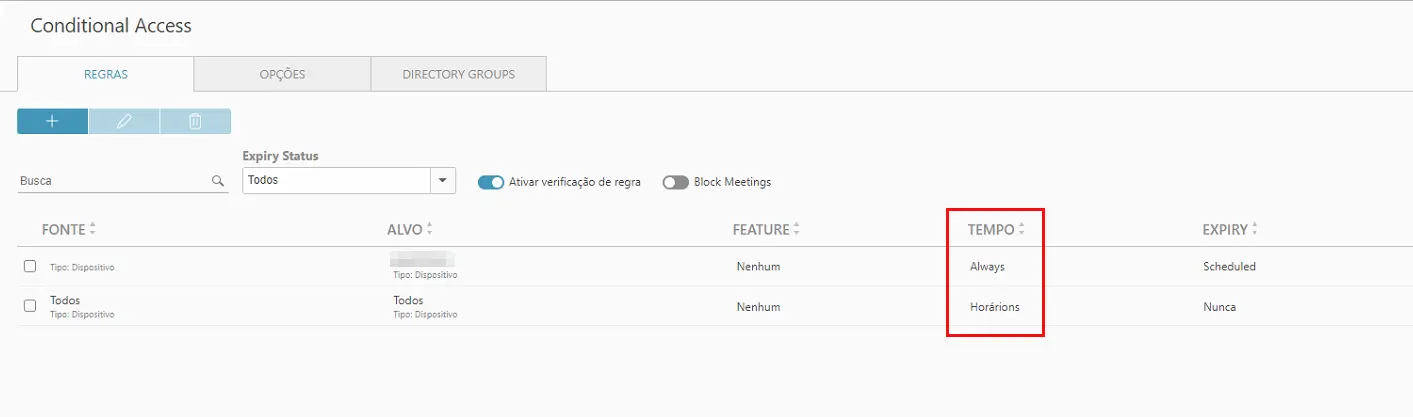Sort rules by TEMPO column arrows
Screen dimensions: 1413x417
click(x=1022, y=229)
